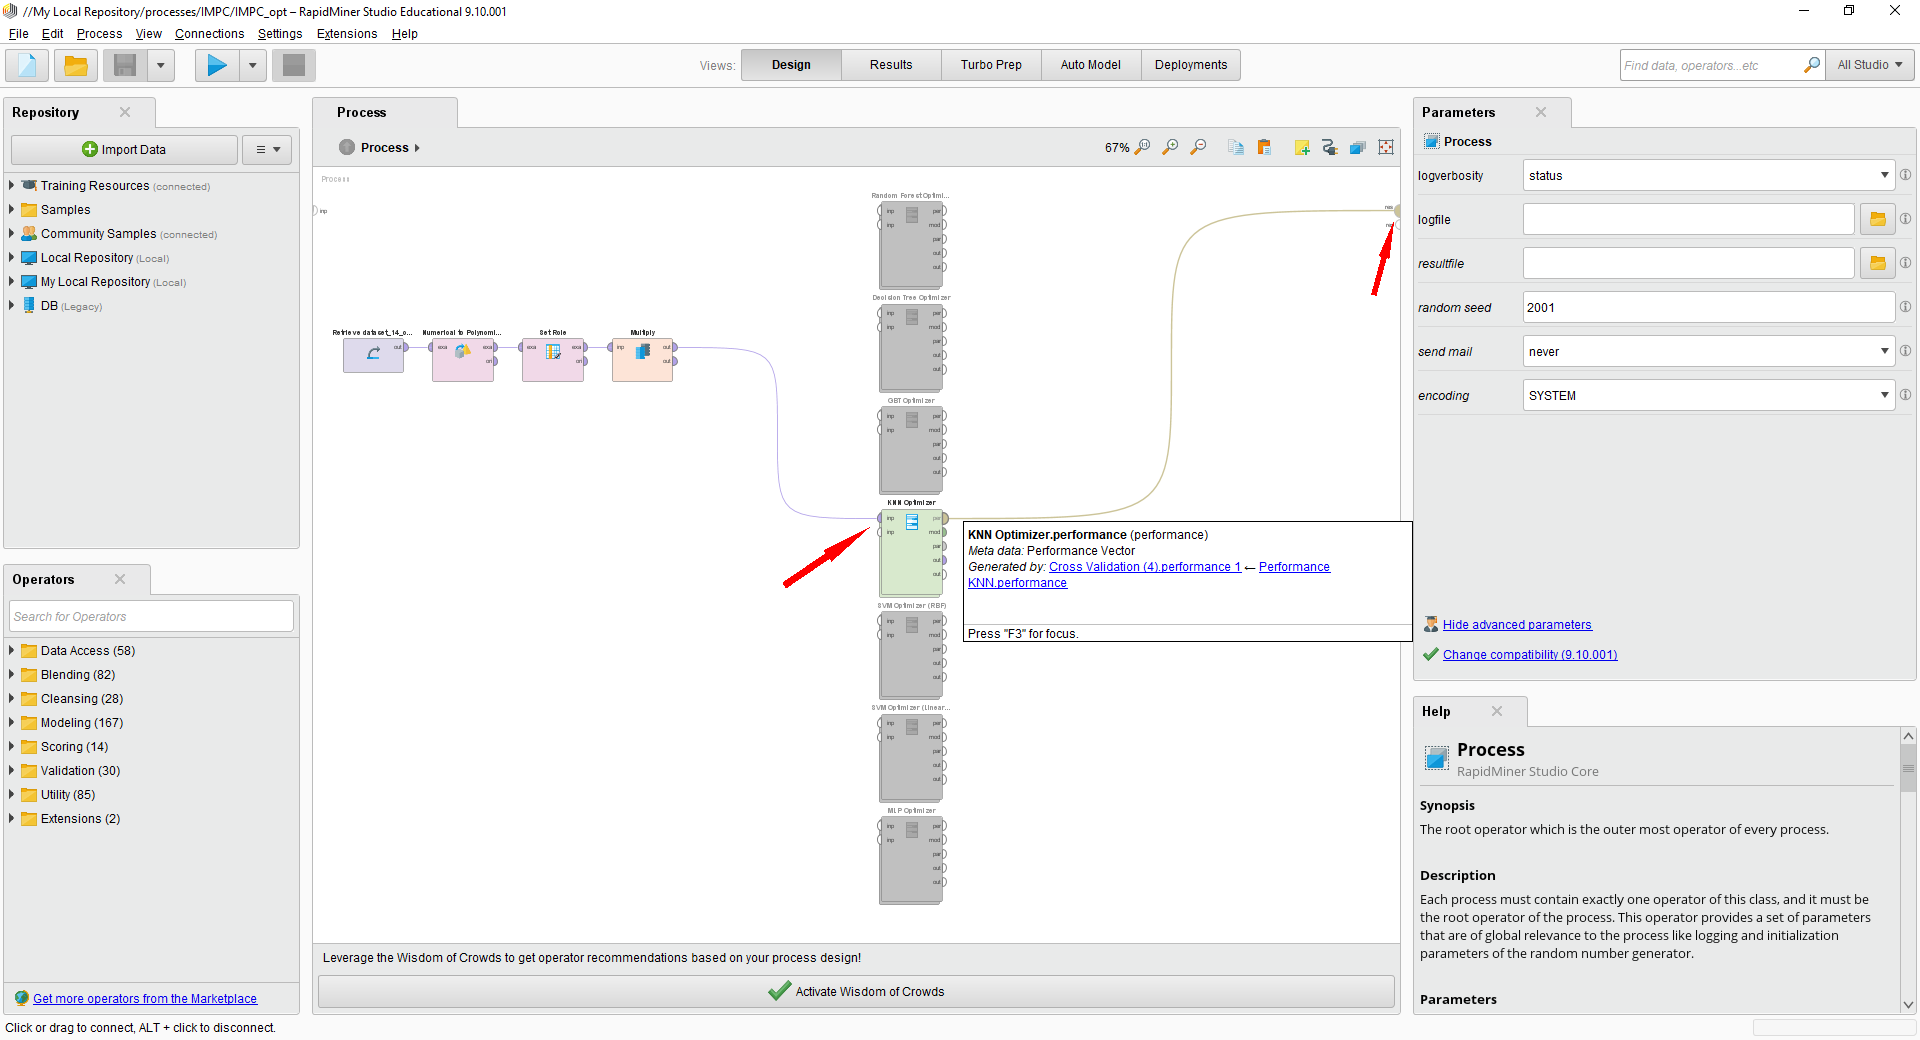Click Hide advanced parameters link
This screenshot has height=1040, width=1920.
[x=1517, y=625]
